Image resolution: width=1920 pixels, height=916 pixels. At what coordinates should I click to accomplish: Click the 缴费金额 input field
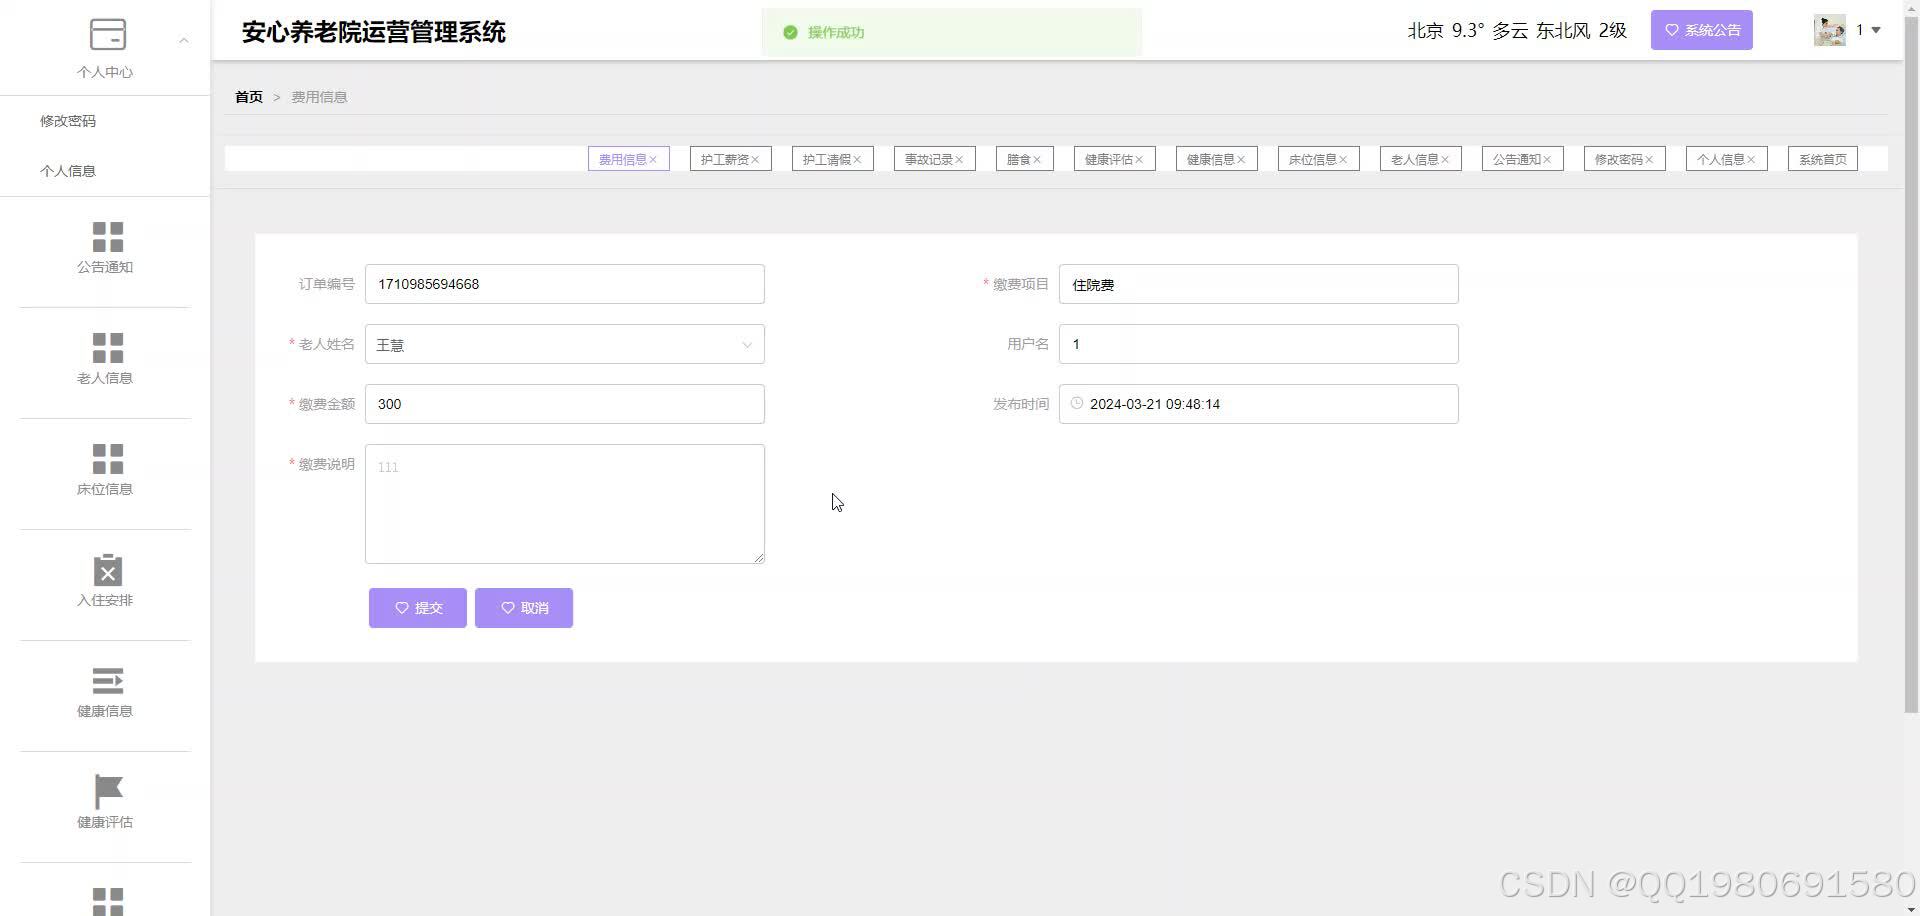tap(565, 404)
